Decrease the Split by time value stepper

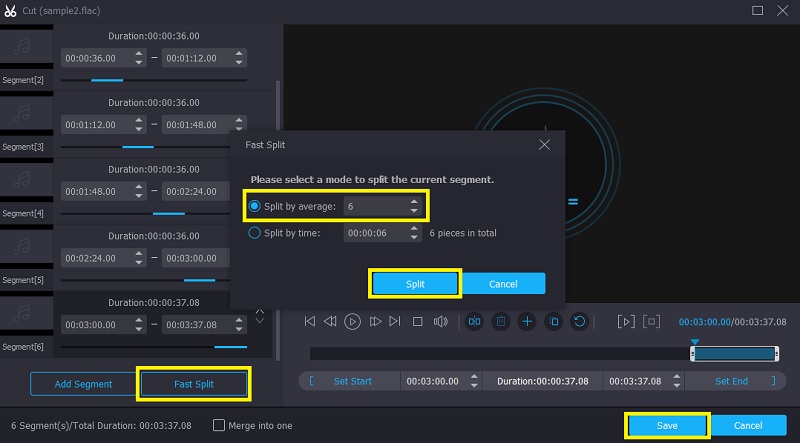tap(414, 237)
